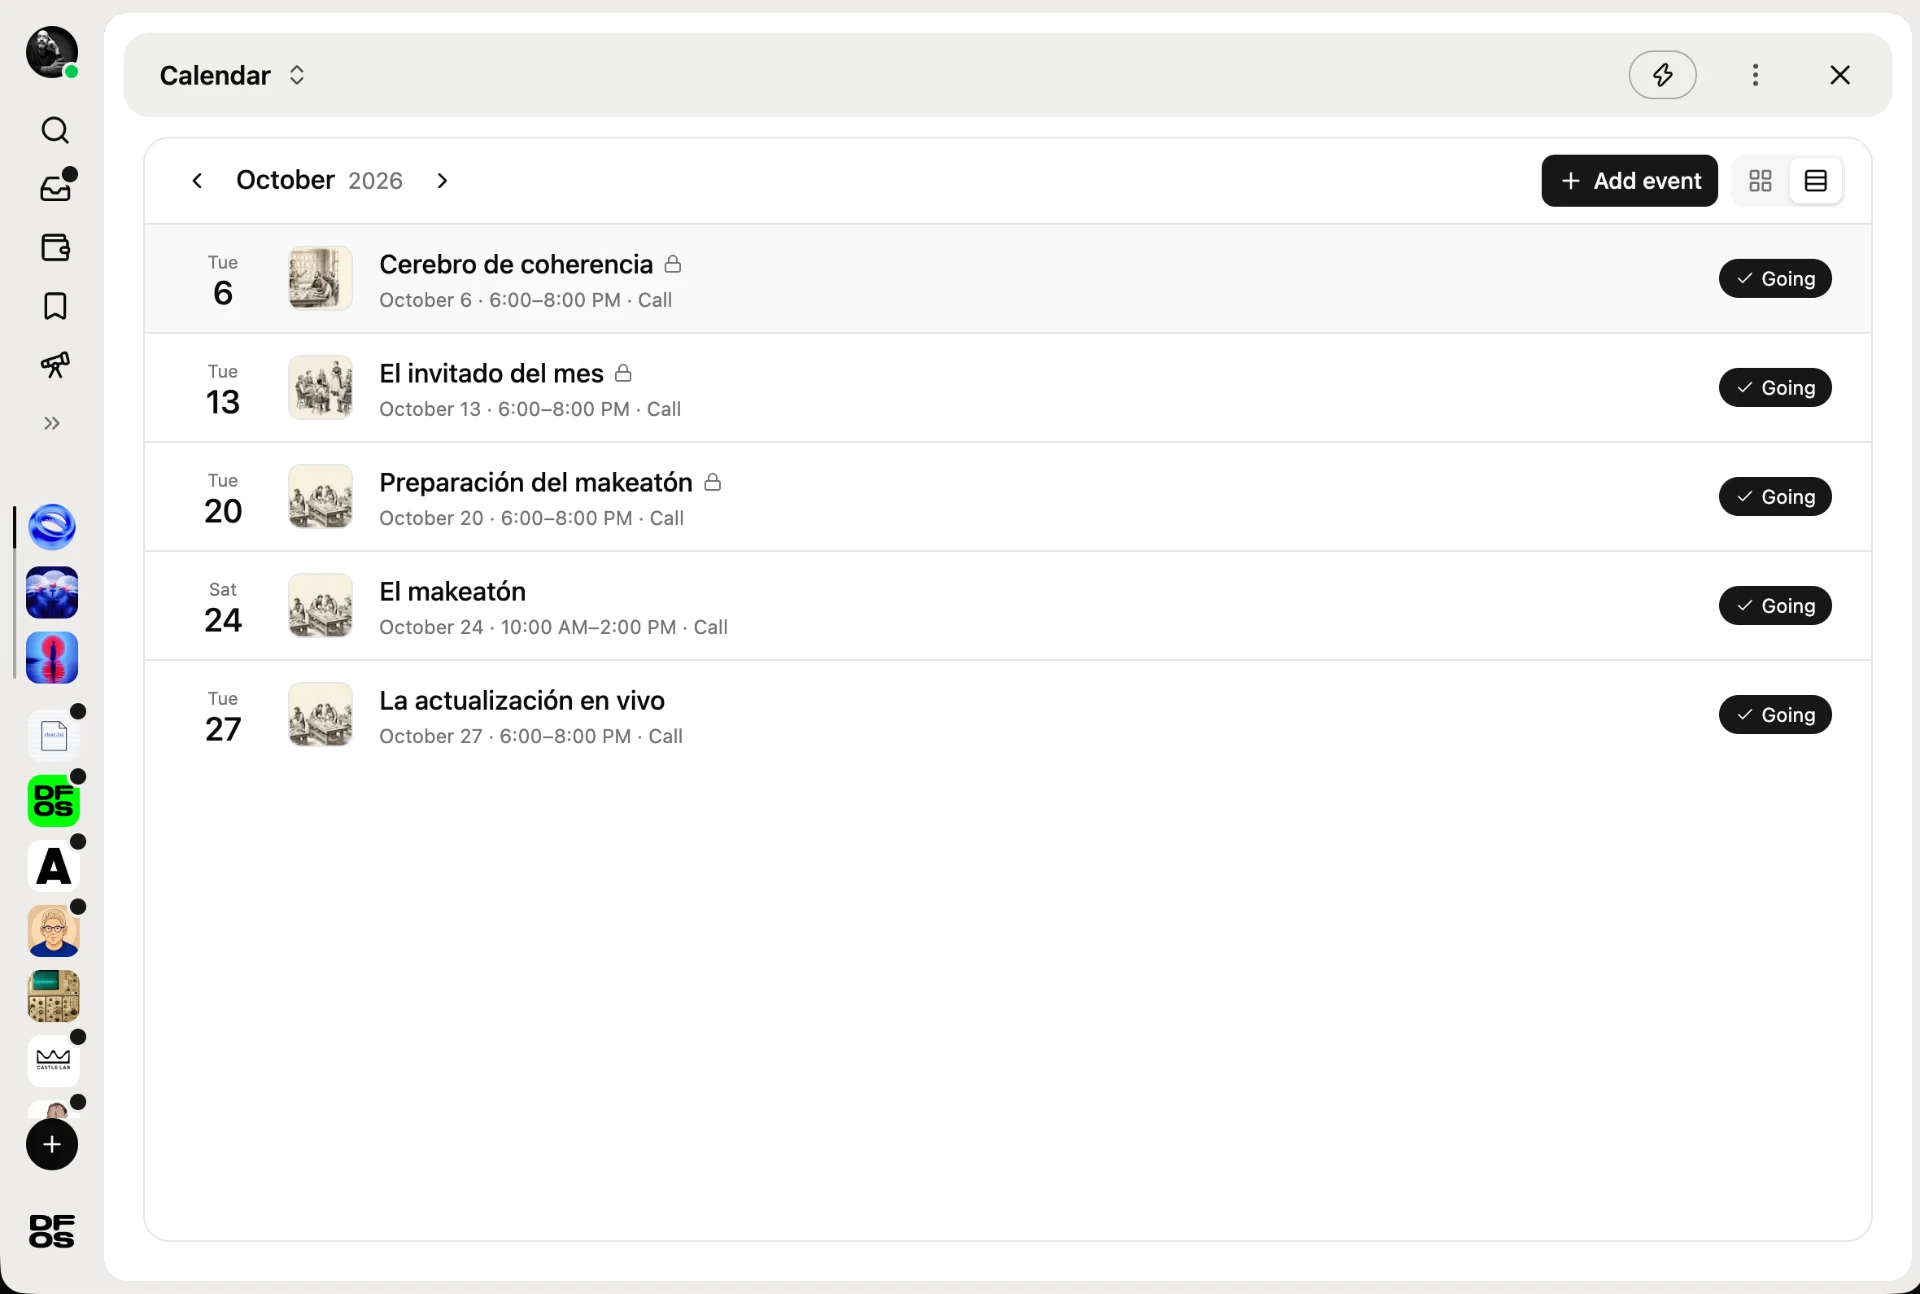Screen dimensions: 1920x1294
Task: Toggle Going status for El makeatón
Action: click(1775, 606)
